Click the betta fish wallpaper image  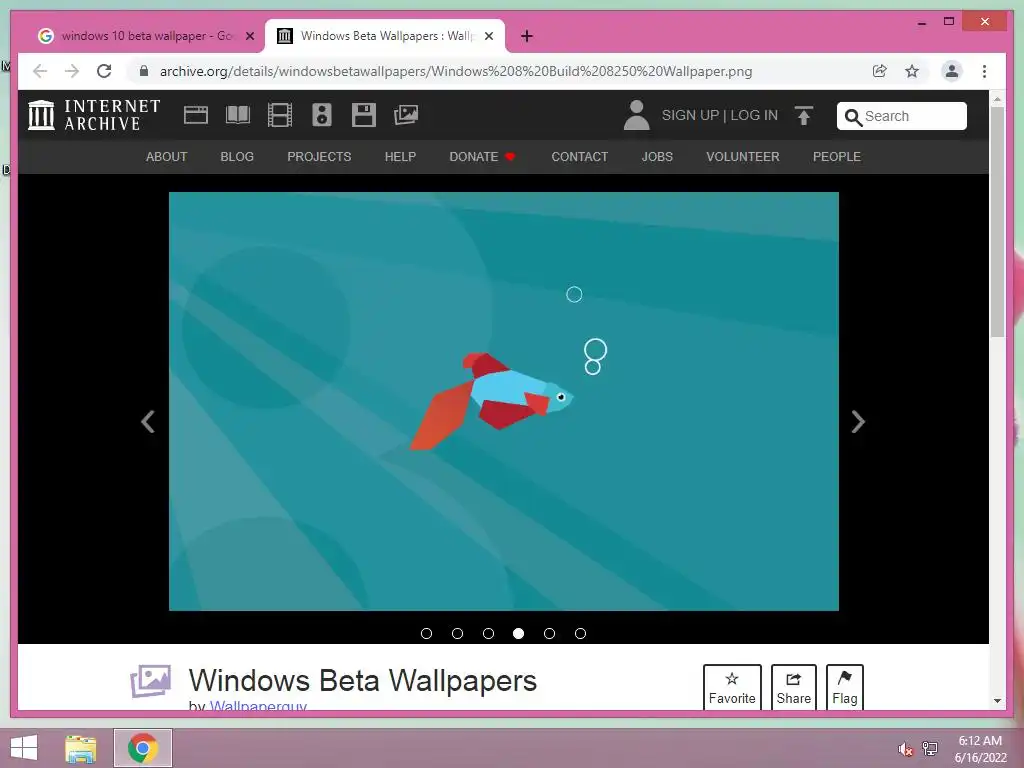point(504,401)
